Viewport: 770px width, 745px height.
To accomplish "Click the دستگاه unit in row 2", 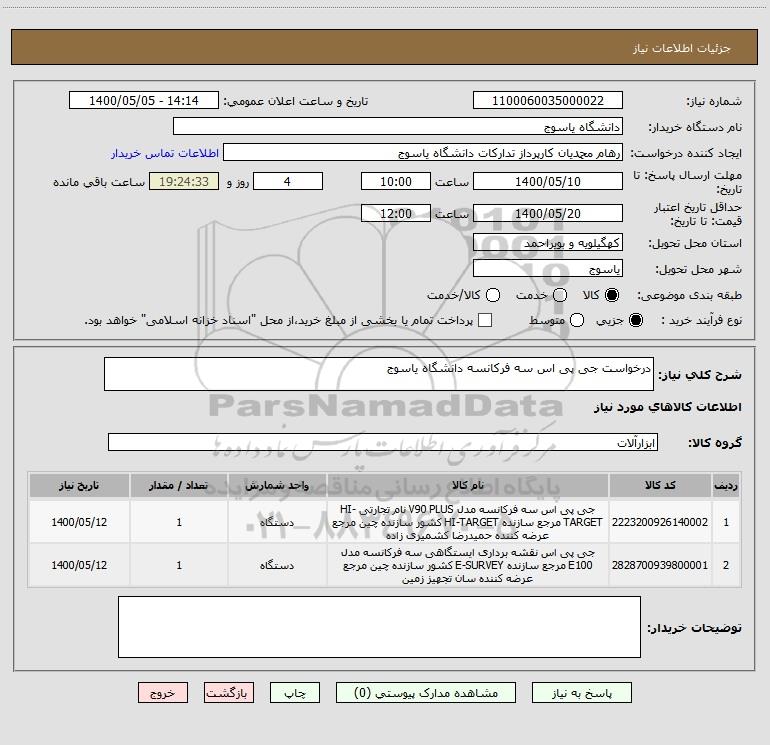I will pyautogui.click(x=277, y=565).
